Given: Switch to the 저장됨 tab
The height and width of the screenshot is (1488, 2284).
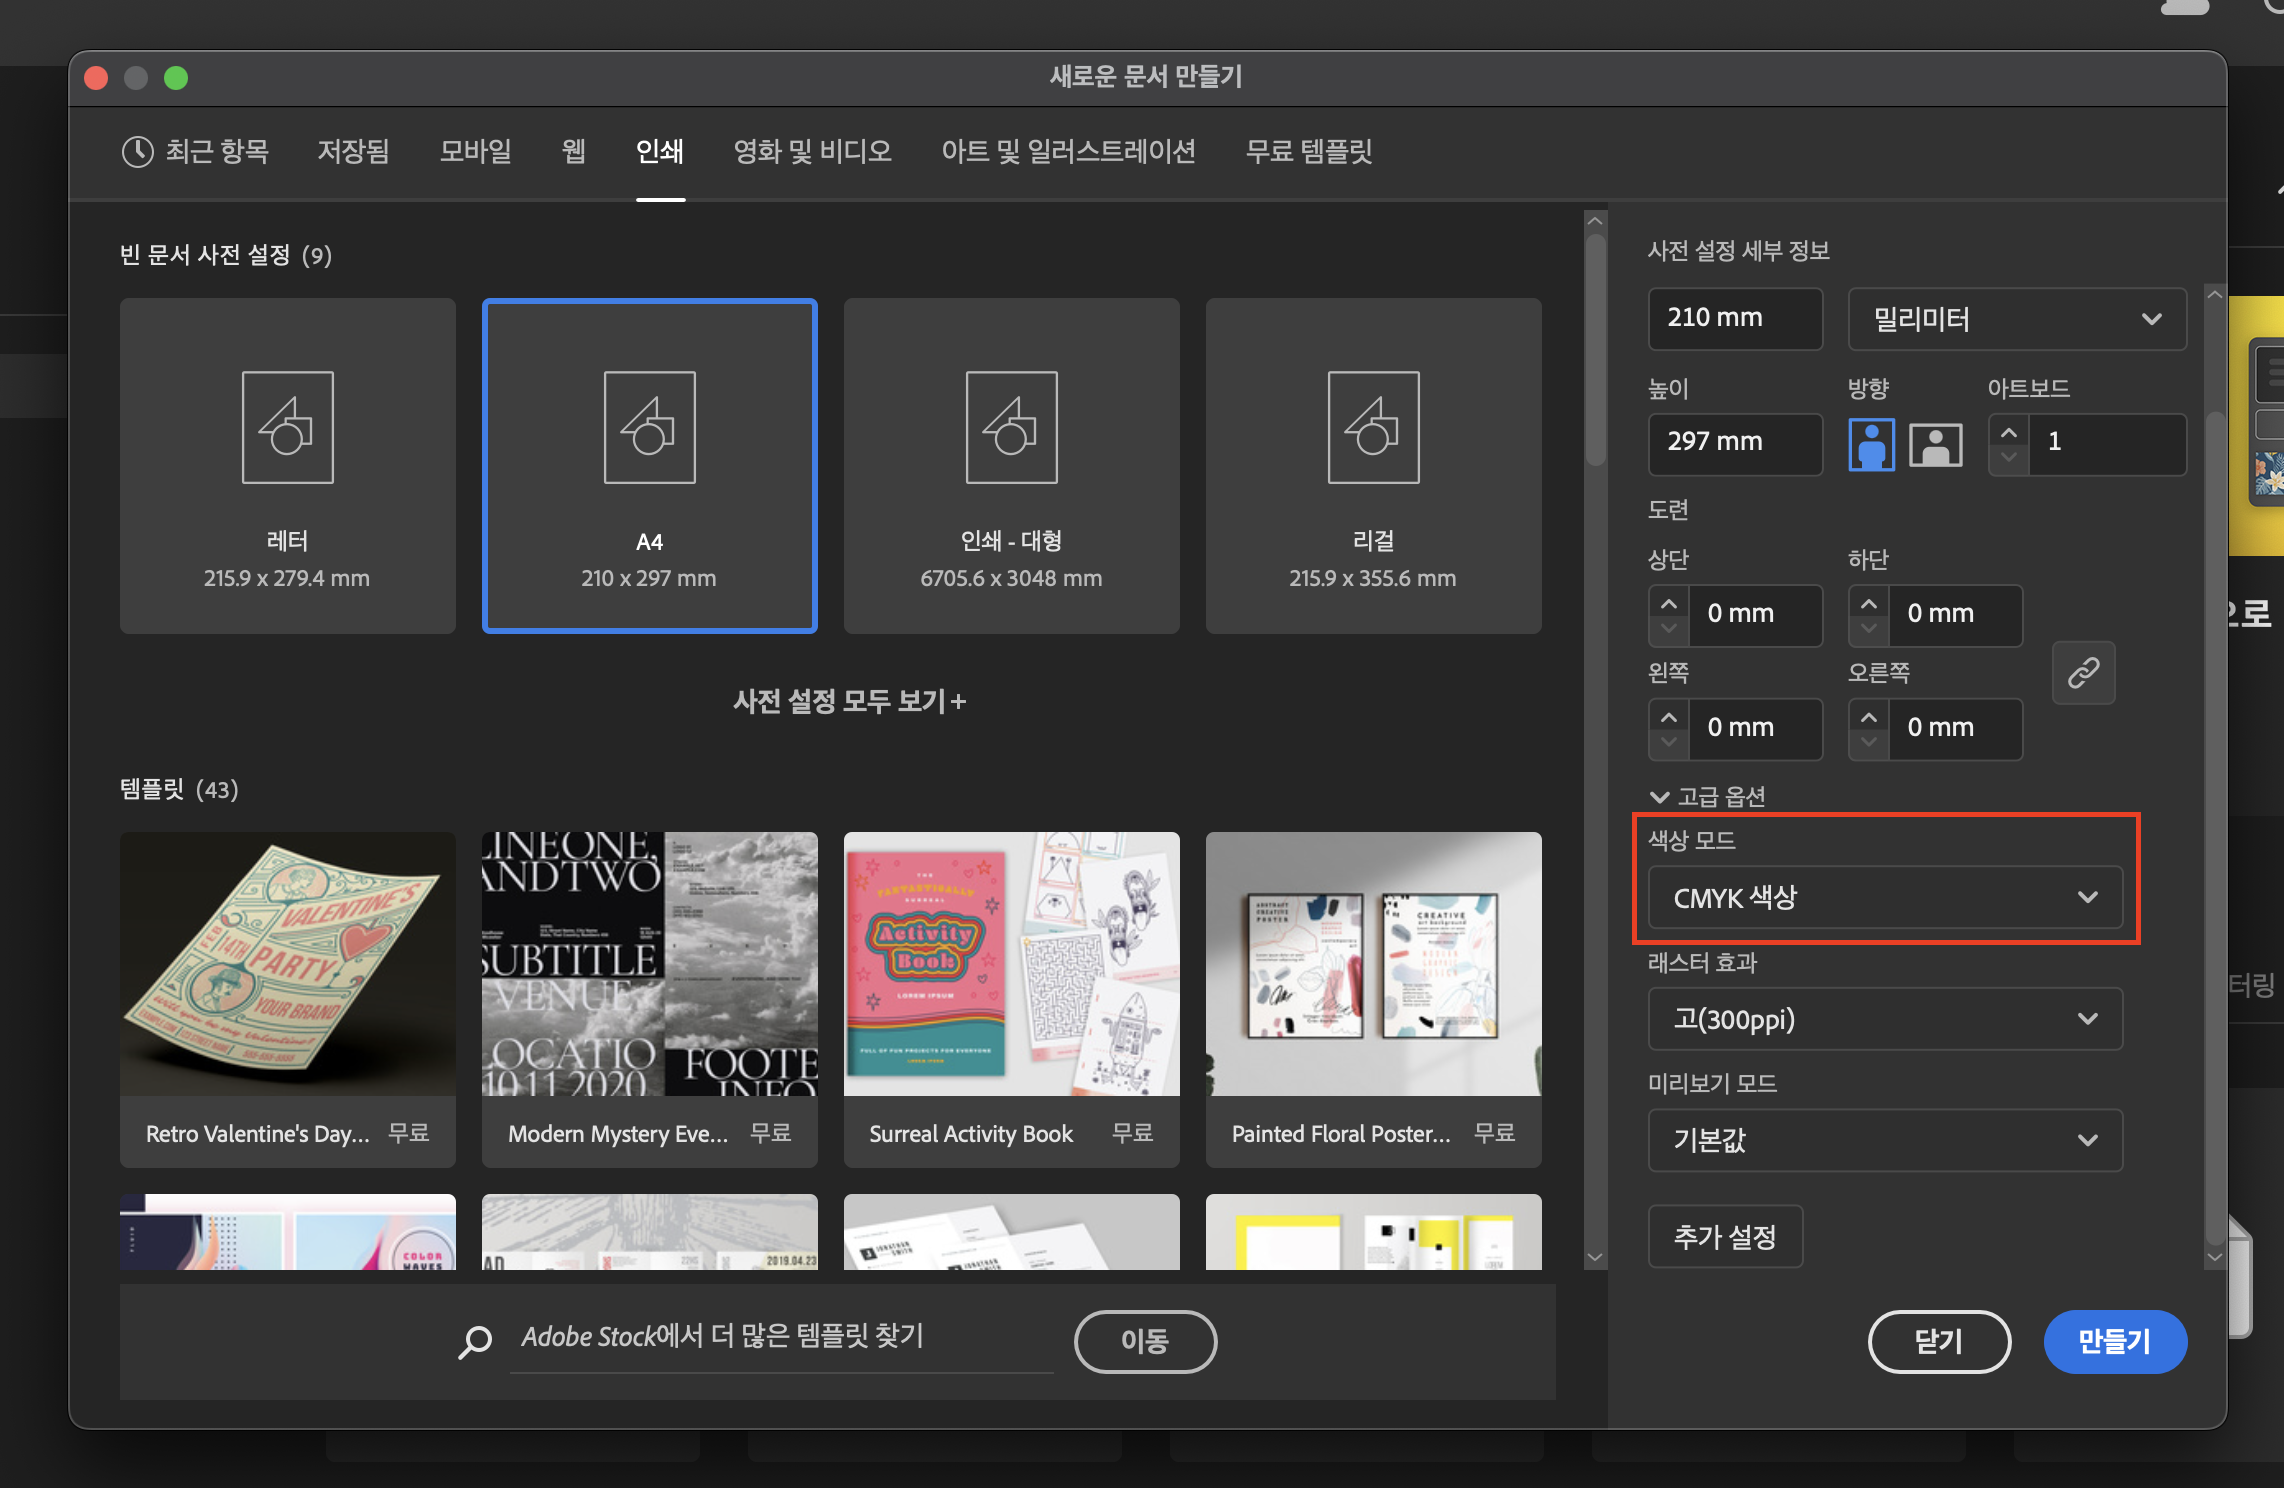Looking at the screenshot, I should click(x=353, y=151).
